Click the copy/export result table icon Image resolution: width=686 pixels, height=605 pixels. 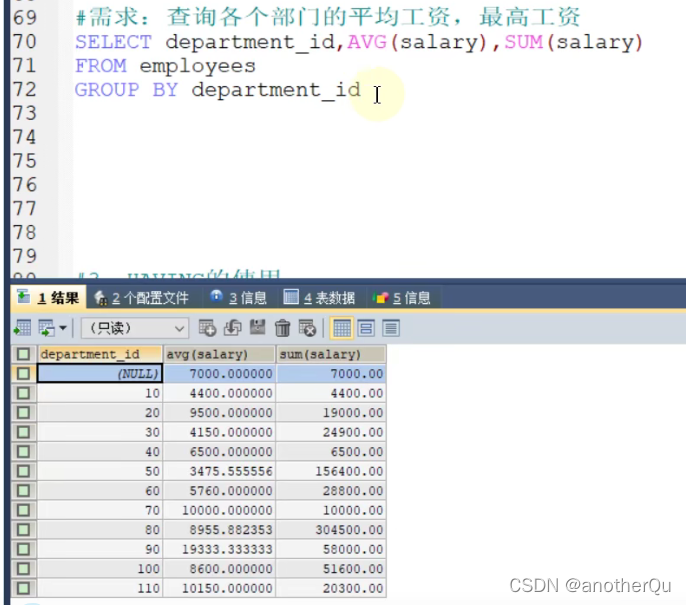coord(46,328)
